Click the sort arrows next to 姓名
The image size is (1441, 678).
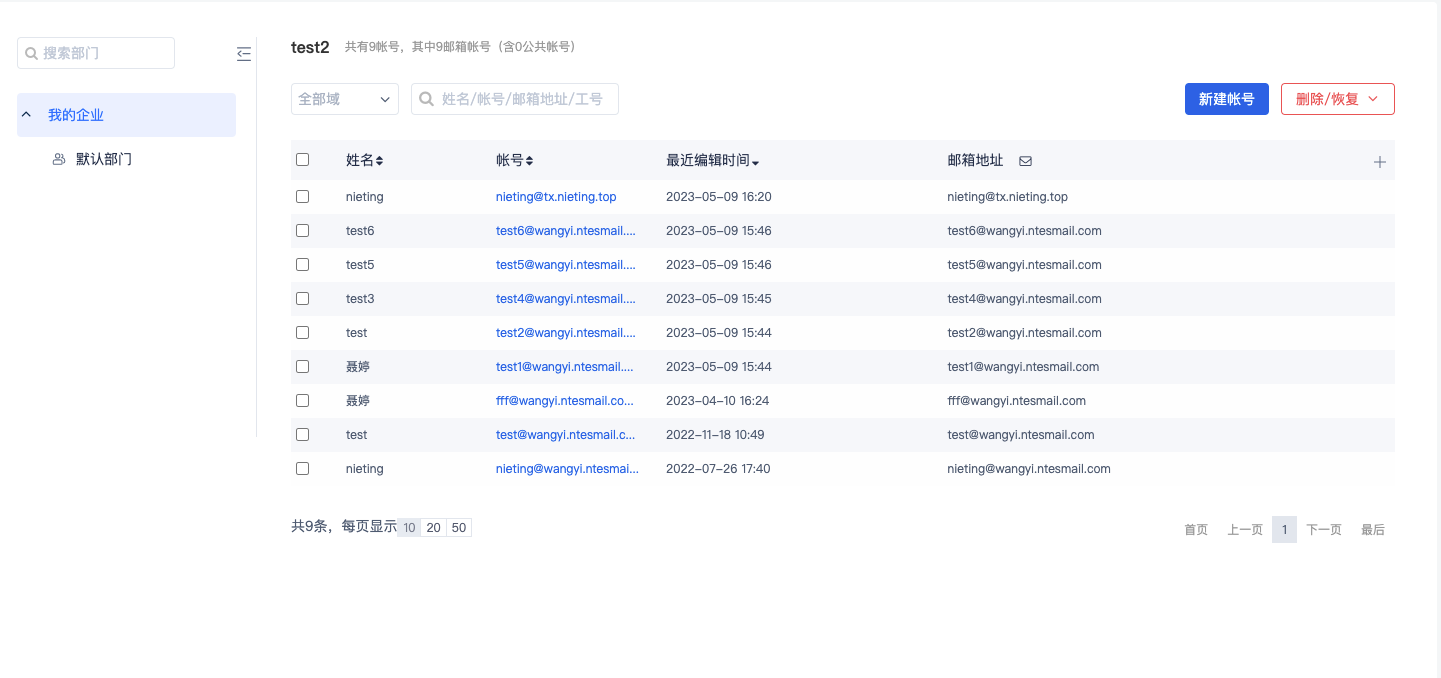(380, 161)
